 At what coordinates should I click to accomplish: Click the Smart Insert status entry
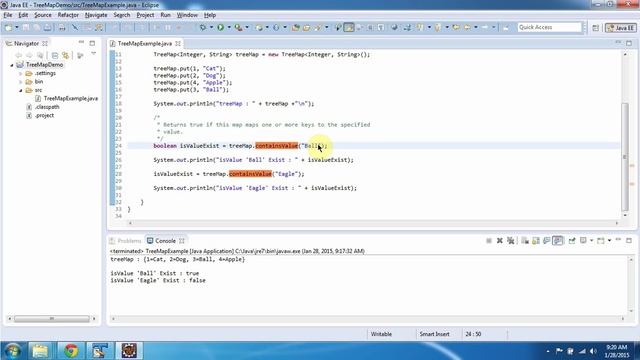pyautogui.click(x=434, y=334)
